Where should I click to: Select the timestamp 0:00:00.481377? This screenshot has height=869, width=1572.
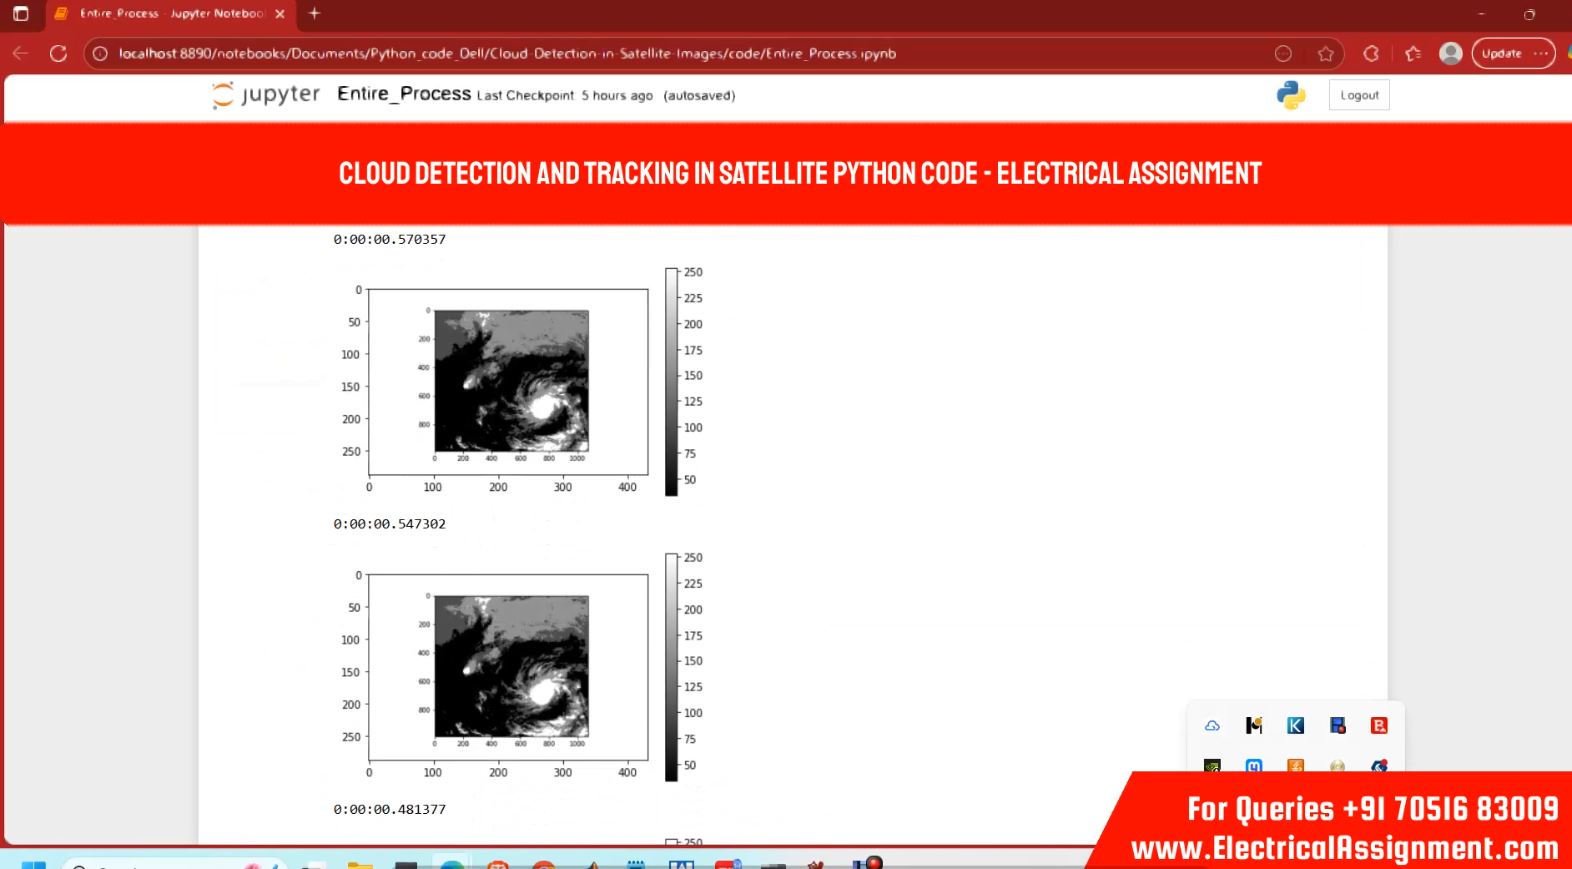pyautogui.click(x=390, y=809)
